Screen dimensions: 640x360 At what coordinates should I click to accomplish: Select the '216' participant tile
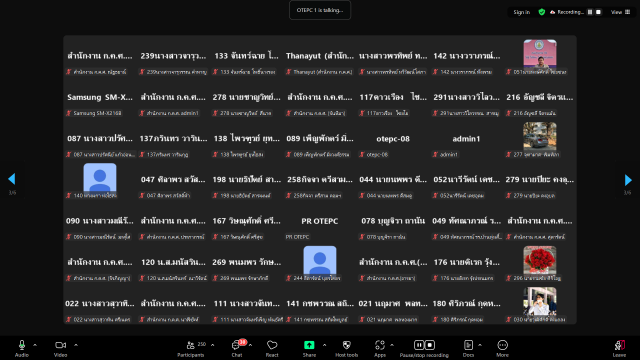pos(540,98)
